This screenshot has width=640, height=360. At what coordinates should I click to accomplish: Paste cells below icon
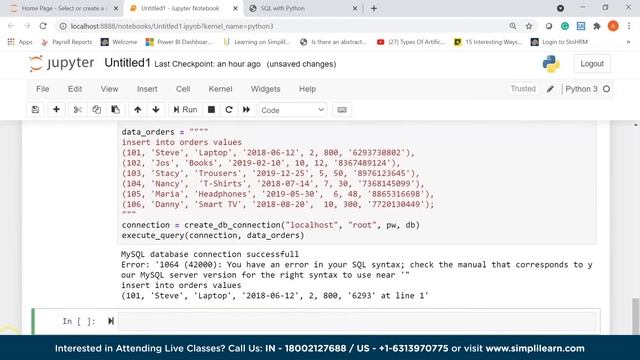116,110
